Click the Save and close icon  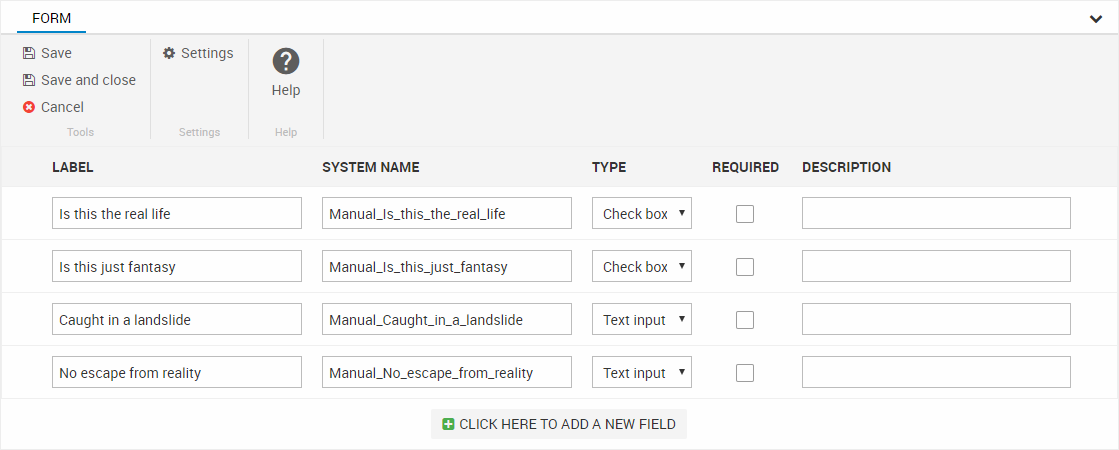pyautogui.click(x=29, y=80)
